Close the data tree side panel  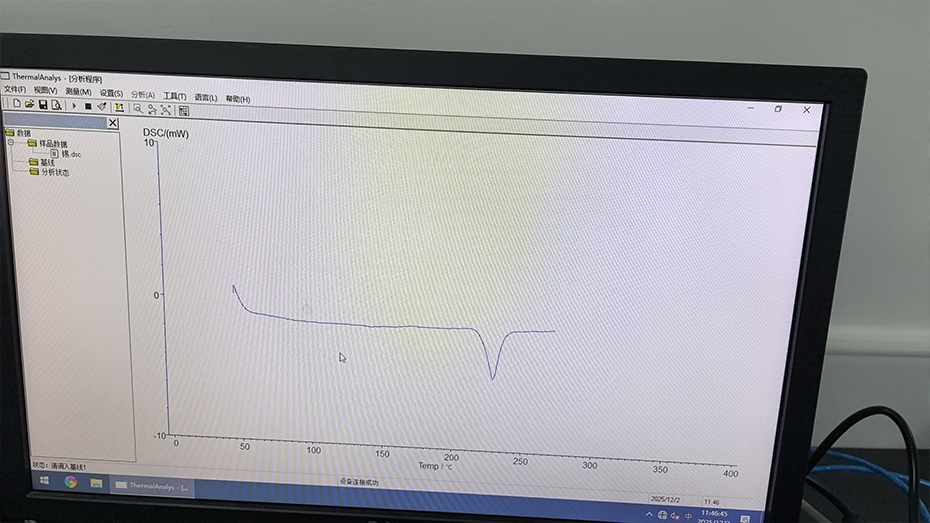click(113, 123)
